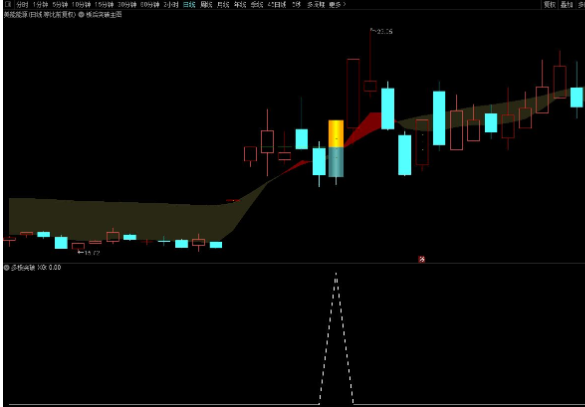Open main chart indicator circle icon
585x407 pixels.
pos(81,15)
